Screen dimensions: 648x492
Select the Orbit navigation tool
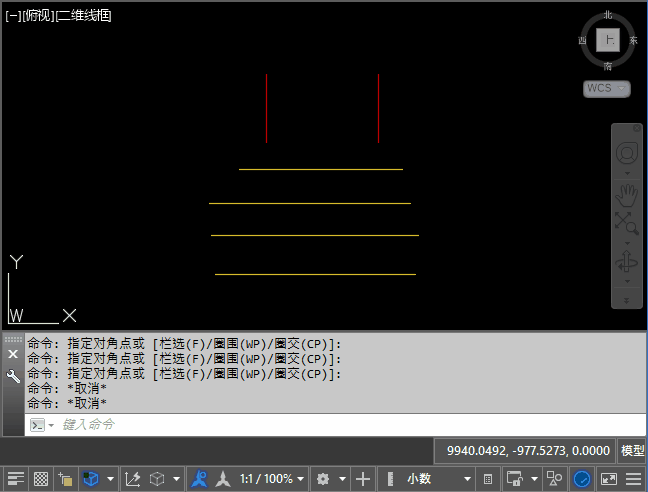point(627,263)
